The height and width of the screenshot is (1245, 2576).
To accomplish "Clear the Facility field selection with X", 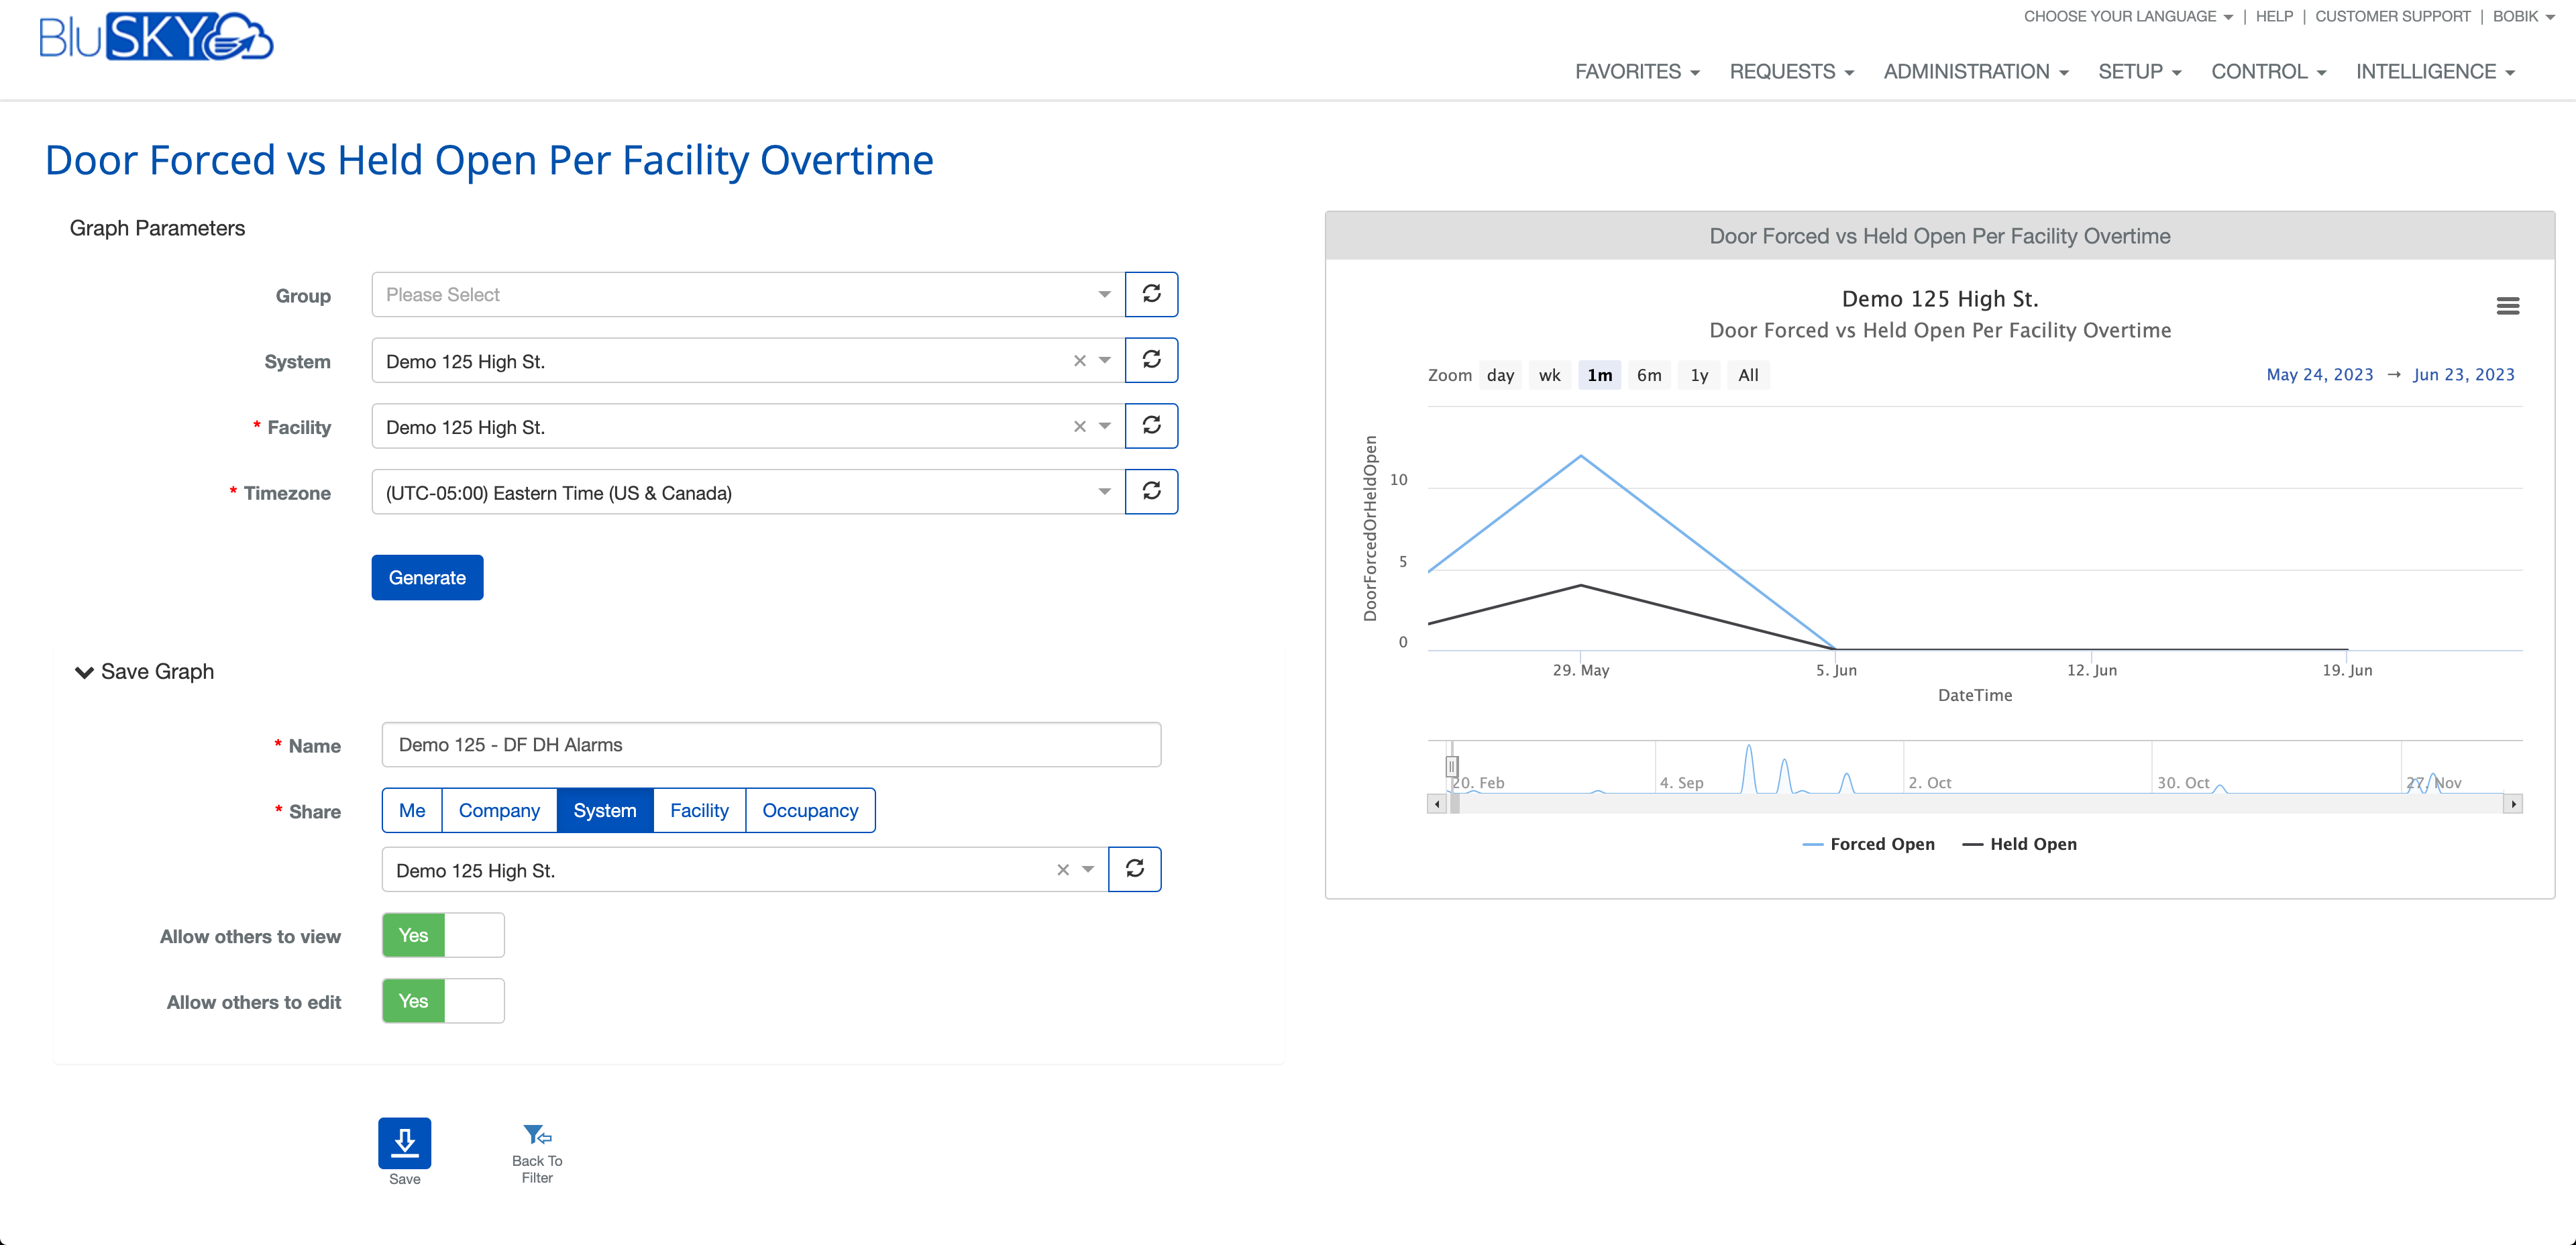I will pos(1079,427).
